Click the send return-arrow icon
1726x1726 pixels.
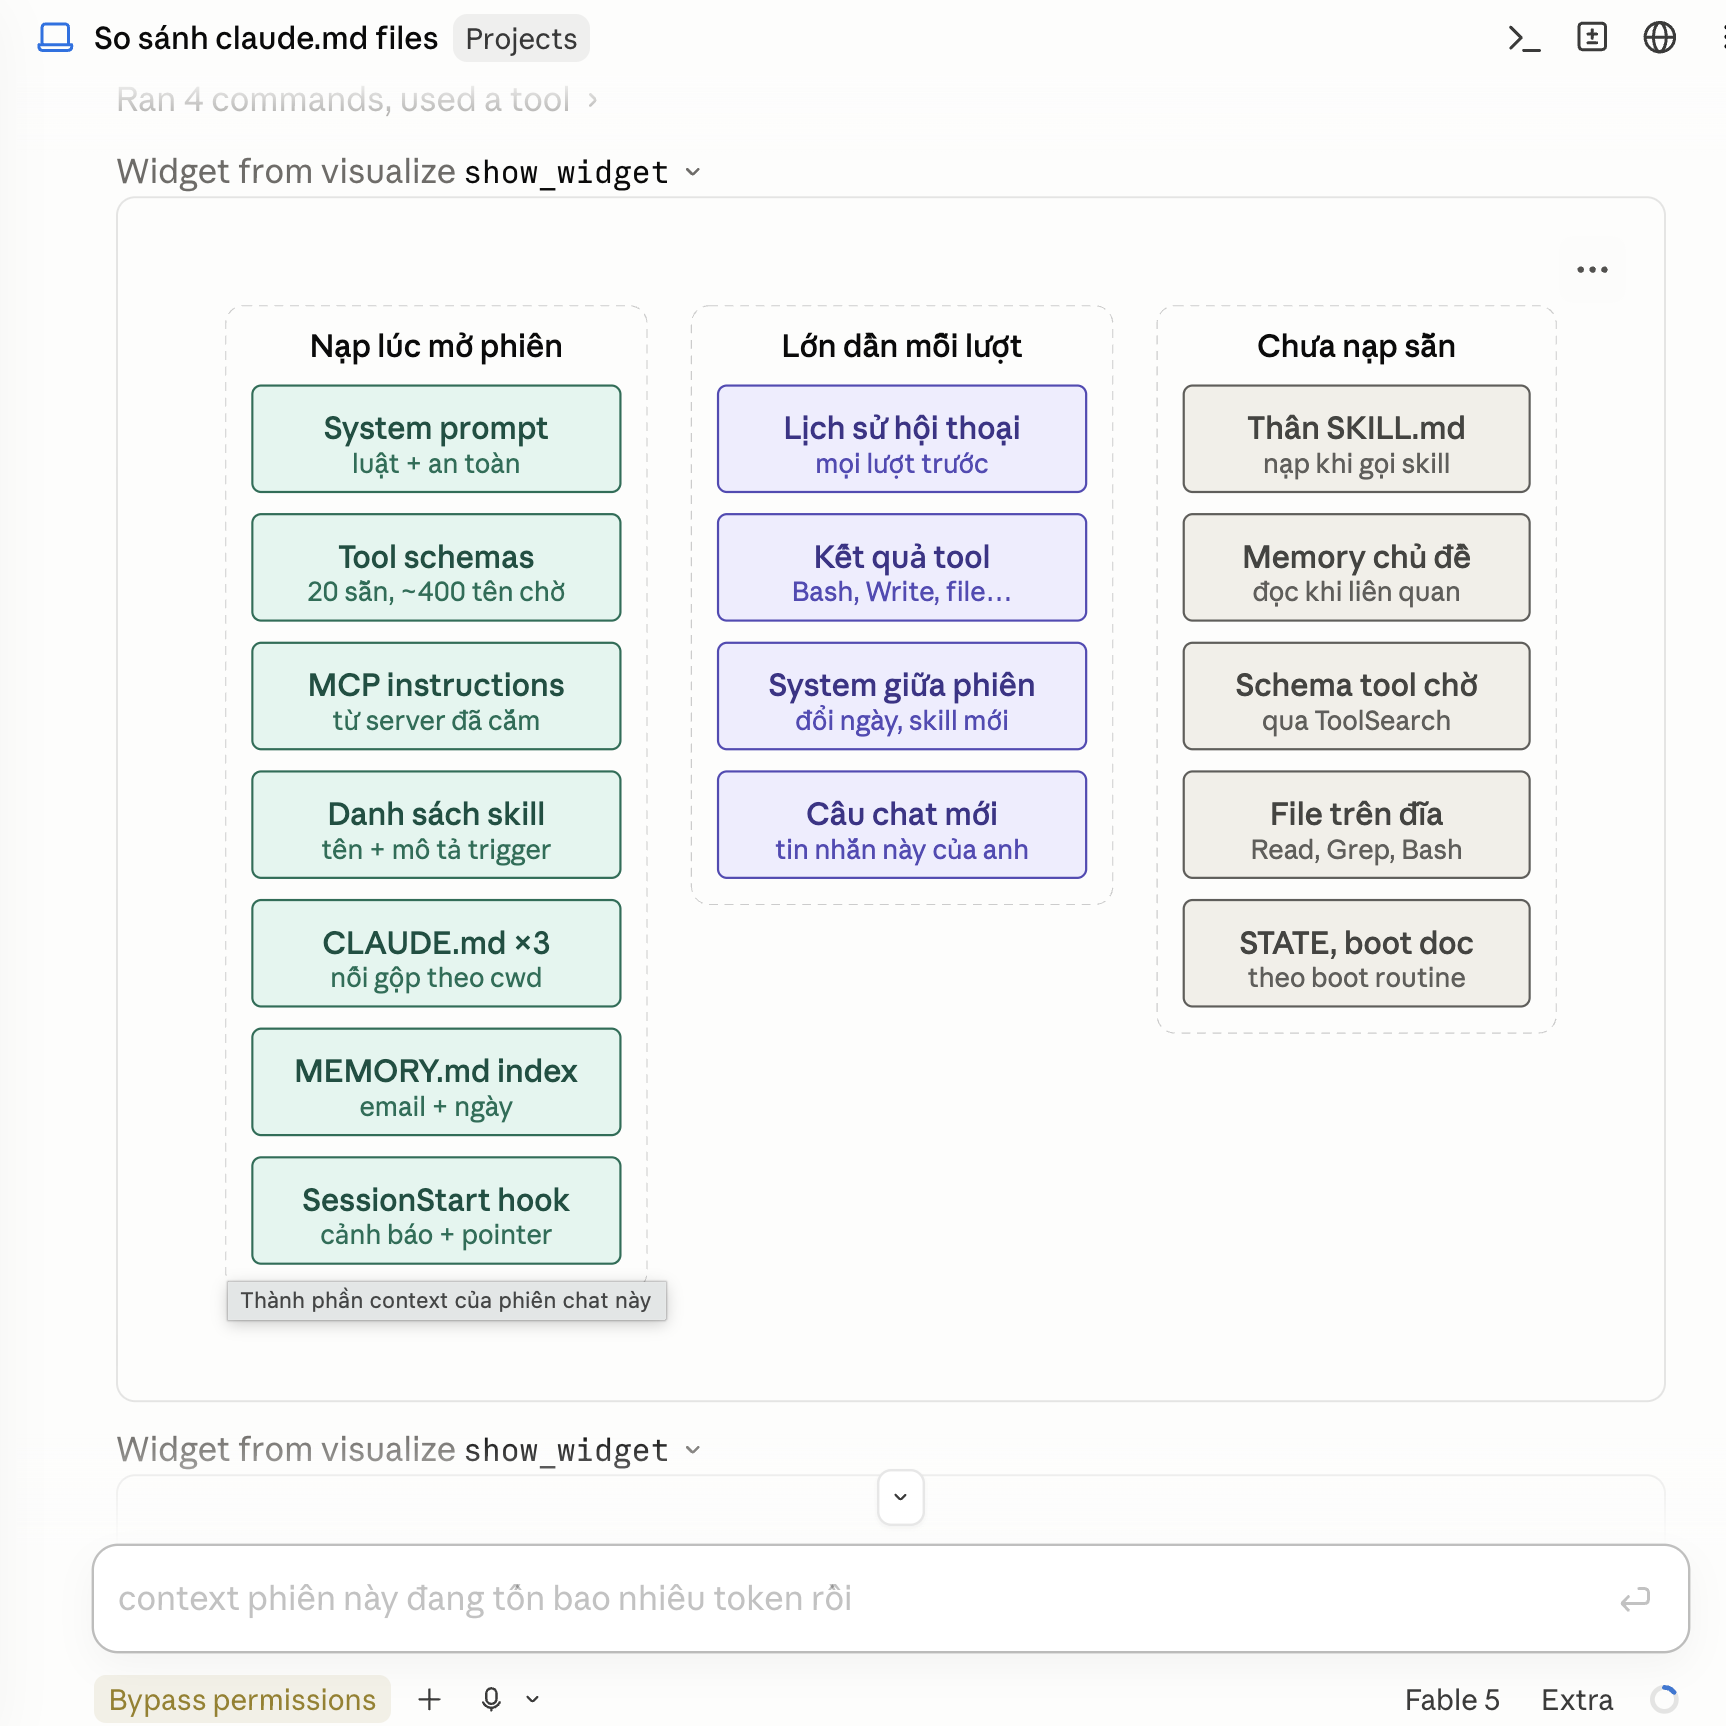[1635, 1599]
